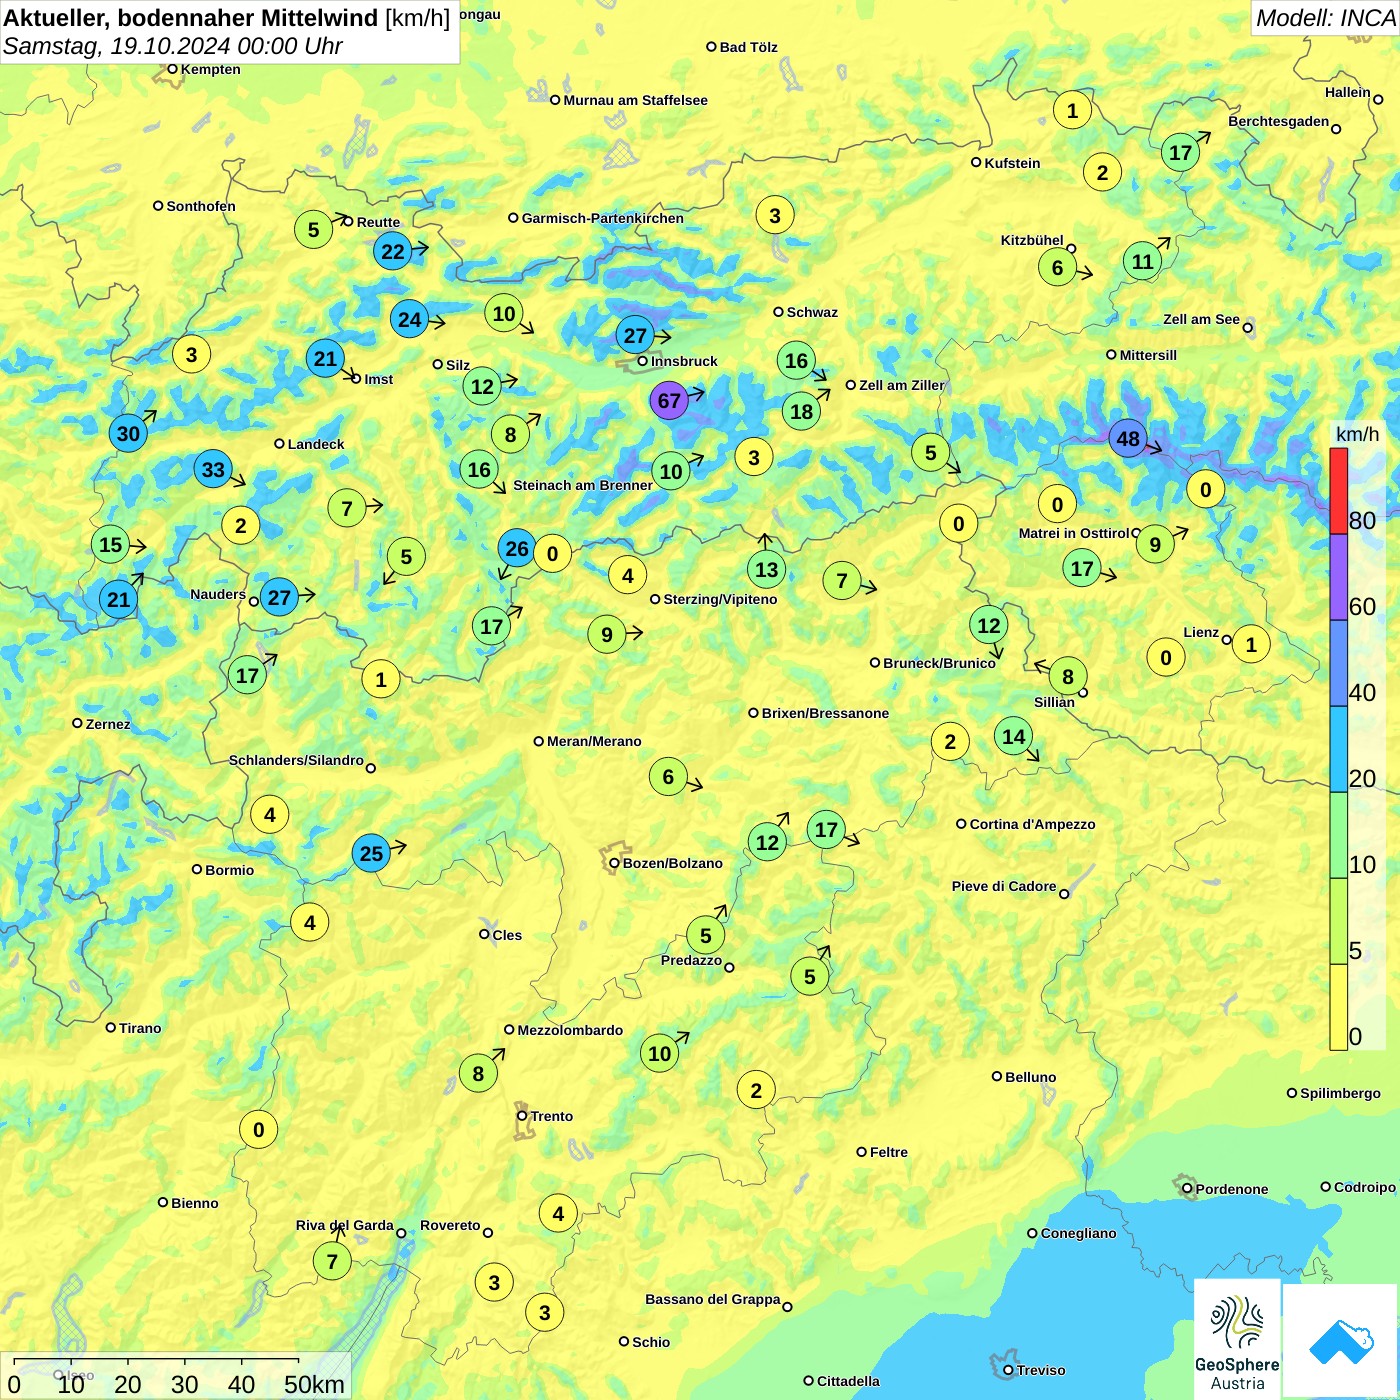Click the 'Samstag, 19.10.2024 00:00 Uhr' timestamp
This screenshot has height=1400, width=1400.
pos(173,46)
